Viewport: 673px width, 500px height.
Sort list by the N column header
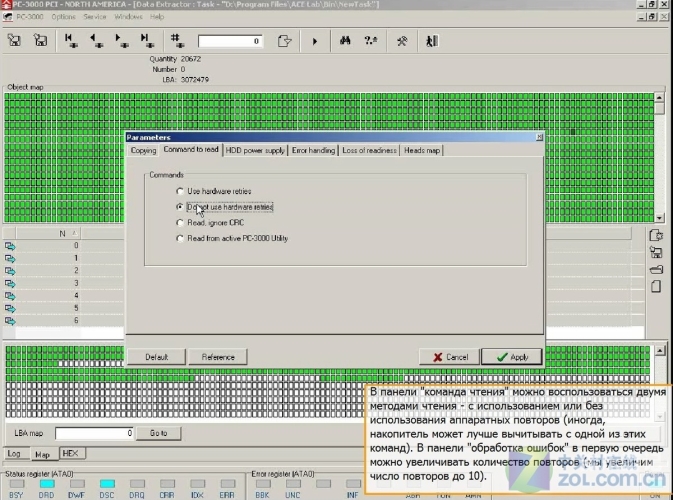click(x=48, y=233)
